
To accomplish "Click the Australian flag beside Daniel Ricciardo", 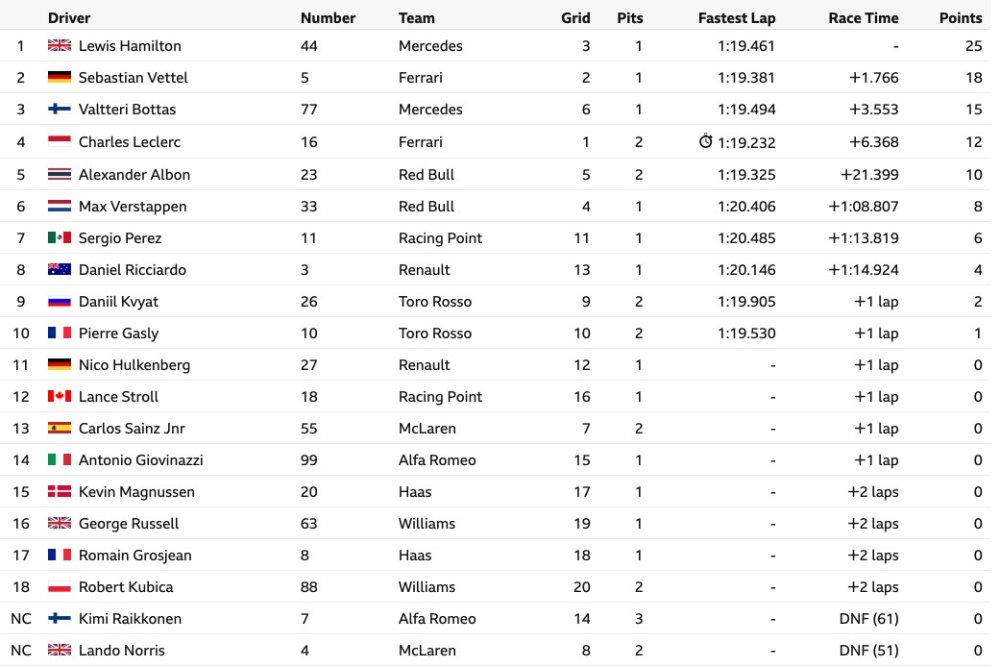I will click(59, 270).
